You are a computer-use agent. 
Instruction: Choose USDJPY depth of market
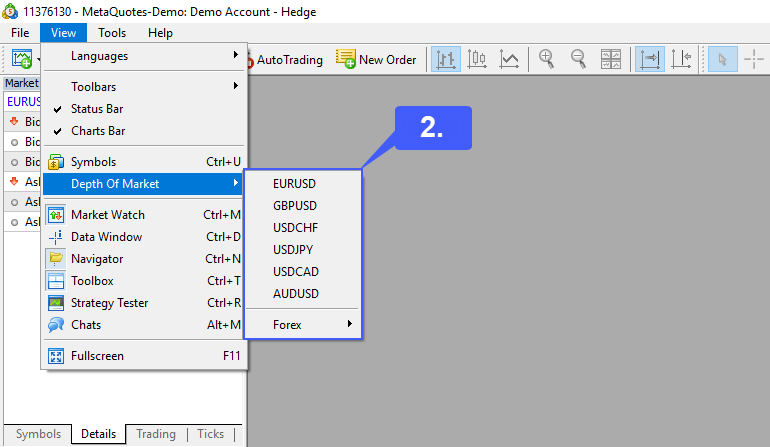(303, 250)
